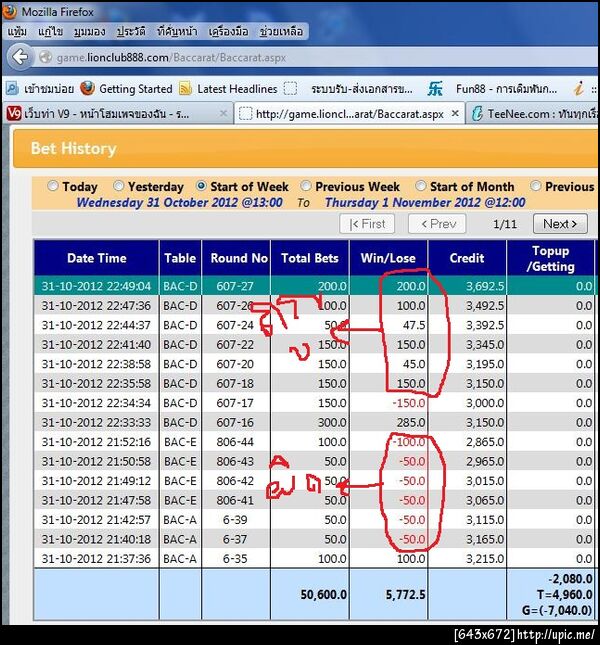Open the ที่คั่นหน้า (Bookmarks) menu
Viewport: 600px width, 645px height.
pyautogui.click(x=177, y=32)
